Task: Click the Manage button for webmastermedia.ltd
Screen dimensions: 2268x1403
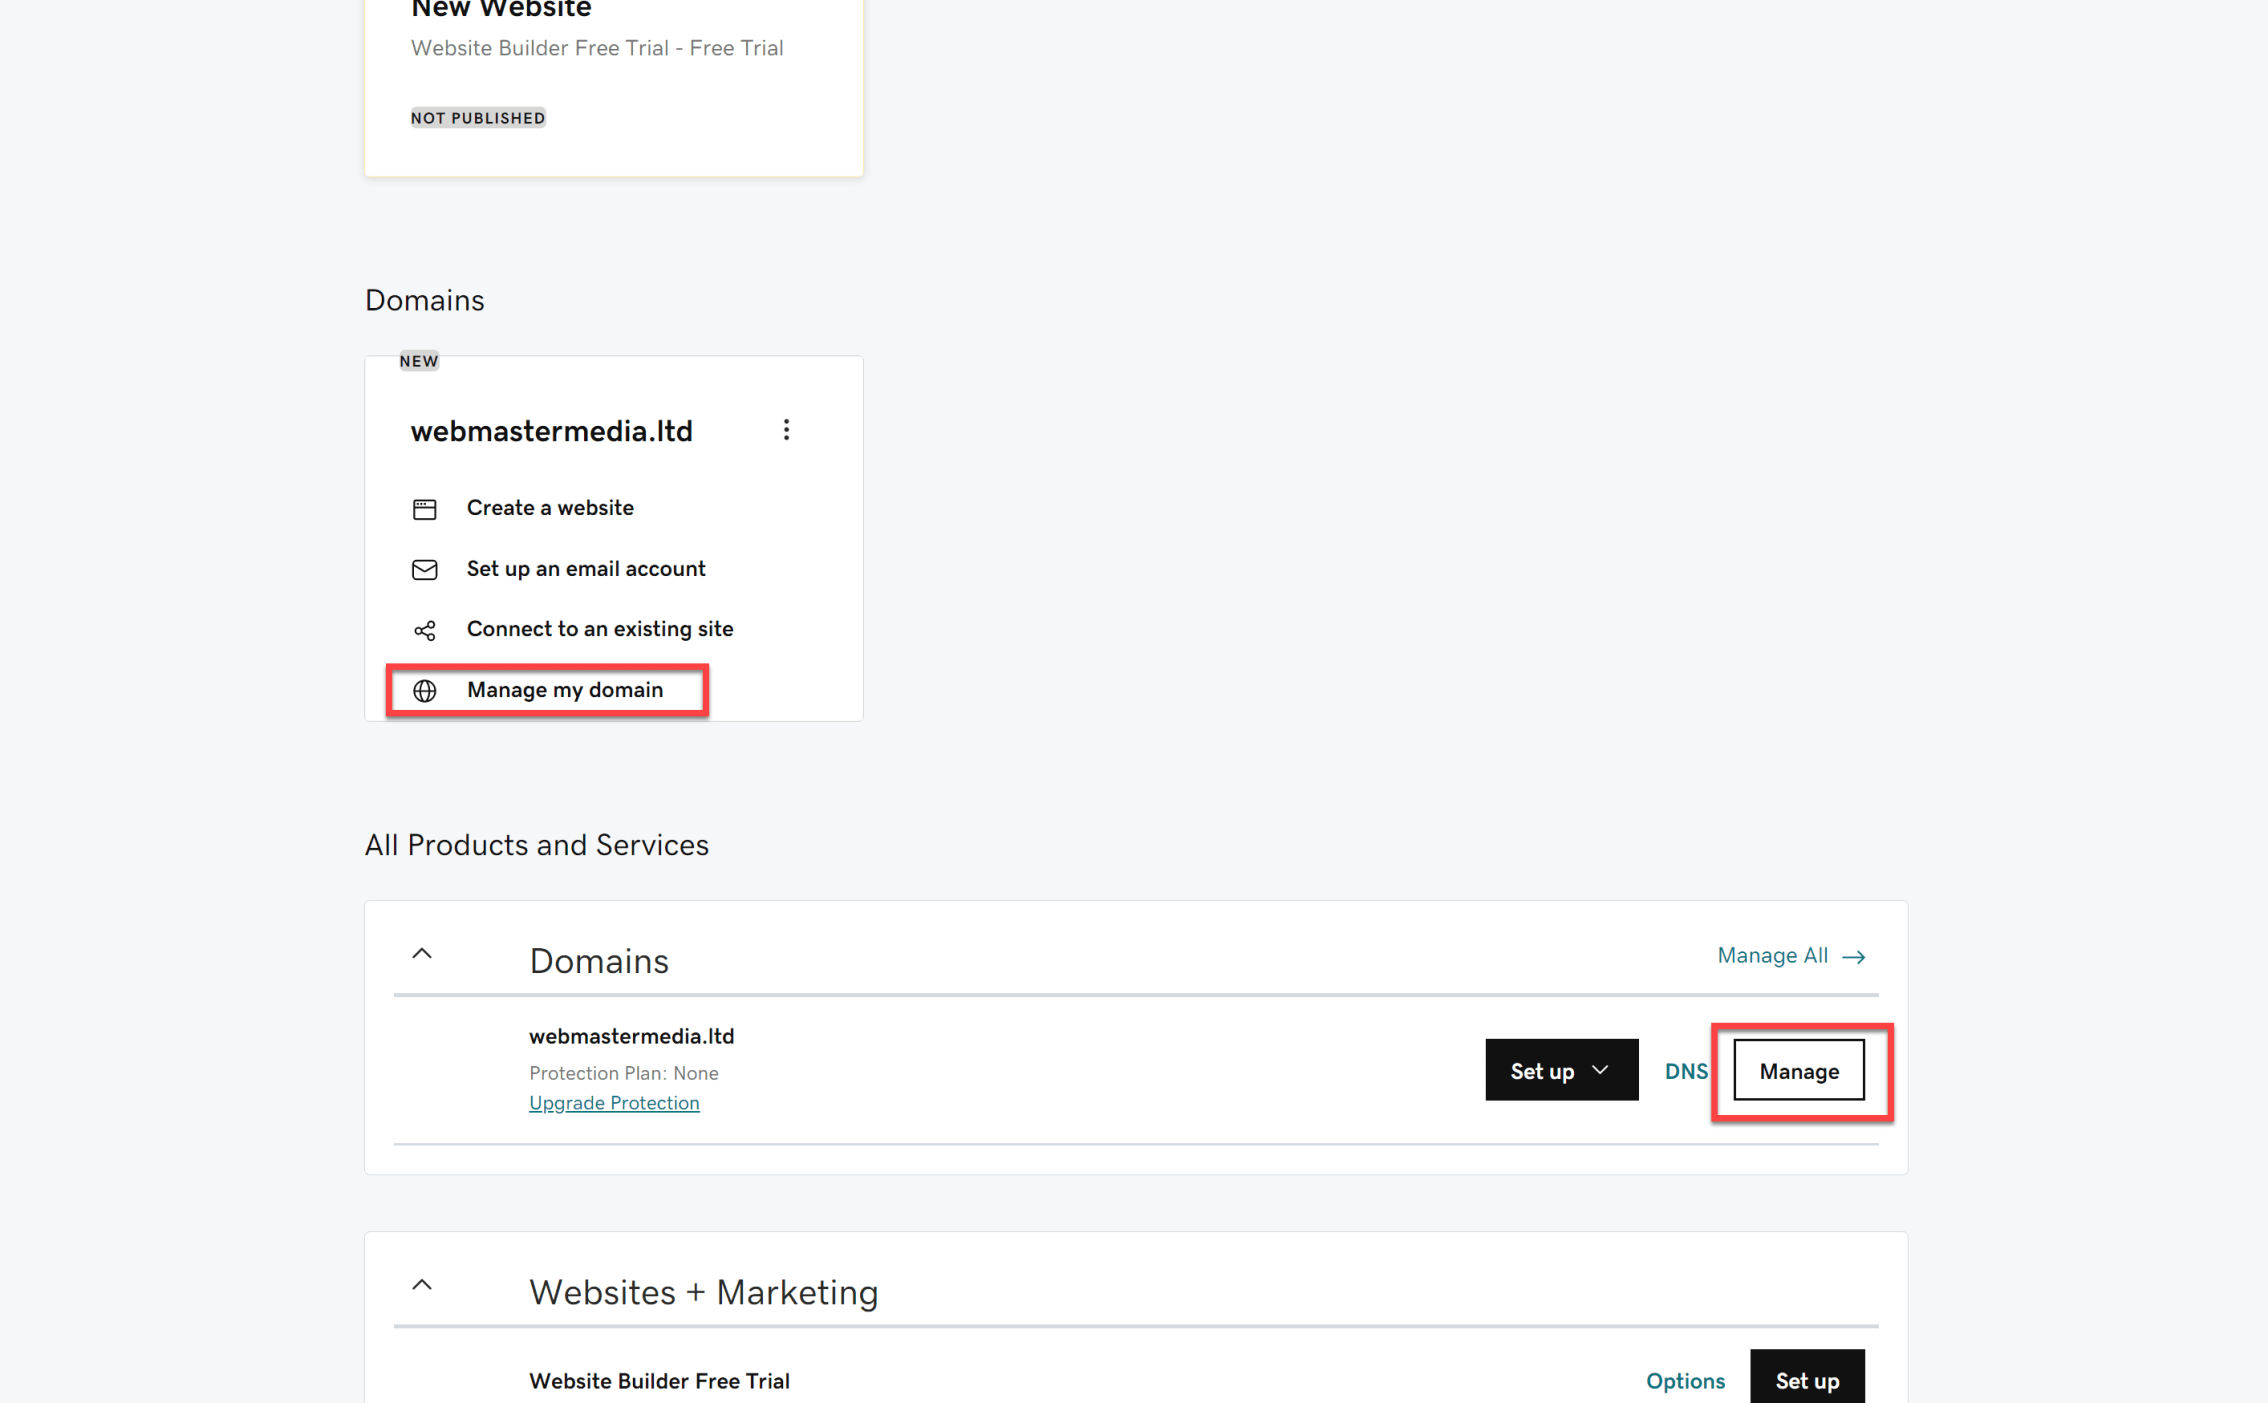Action: click(1799, 1070)
